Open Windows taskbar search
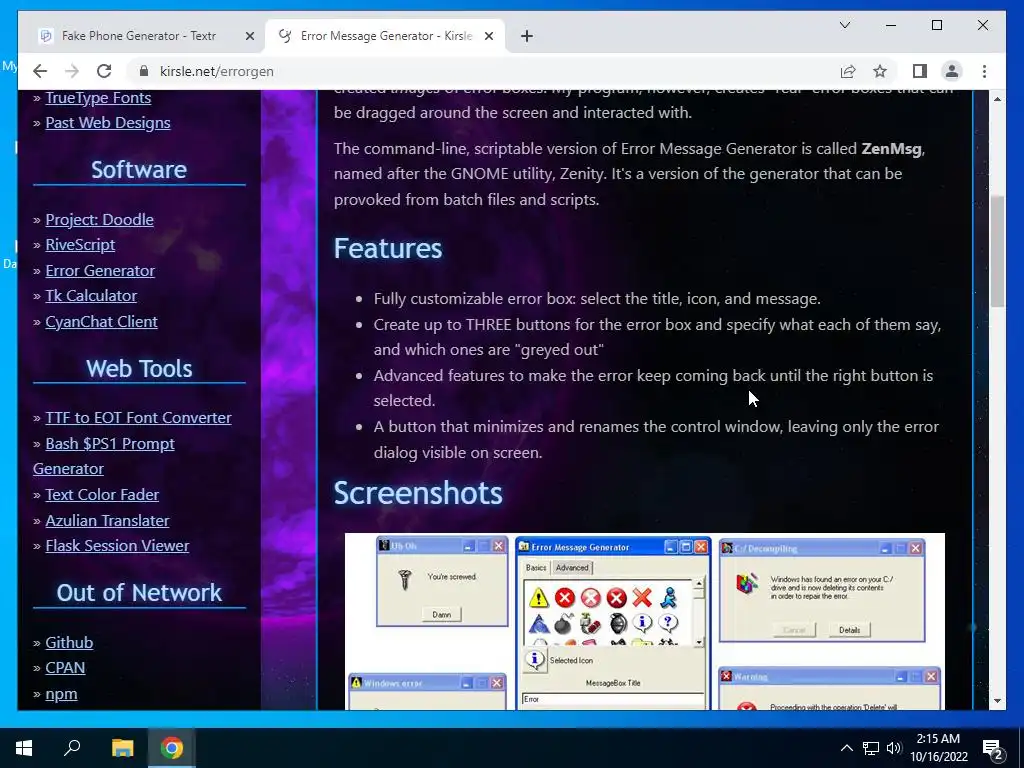This screenshot has width=1024, height=768. pos(72,748)
